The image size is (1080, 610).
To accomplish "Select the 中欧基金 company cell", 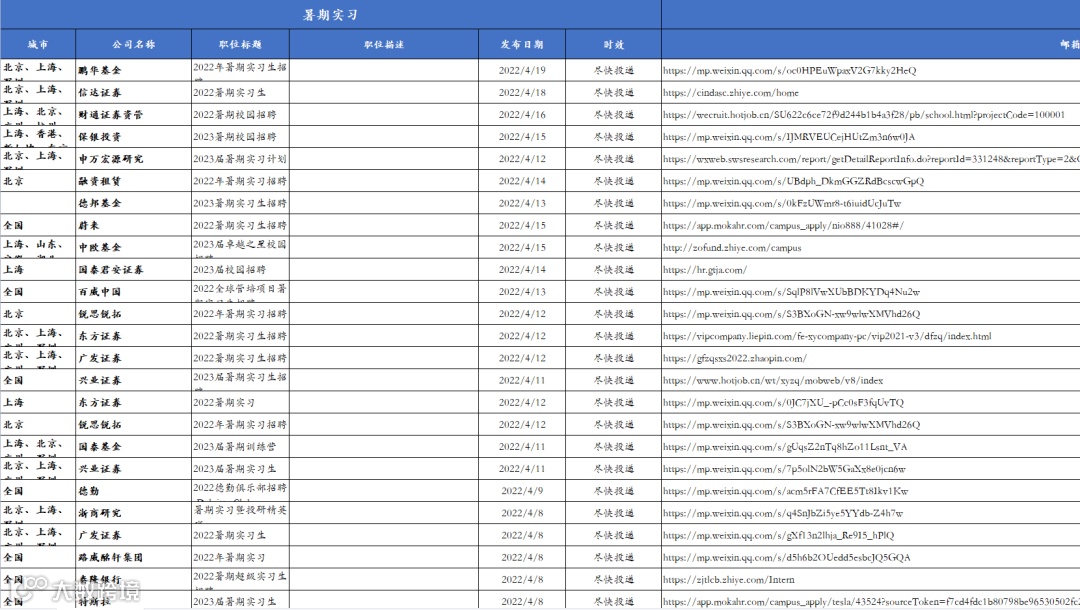I will tap(134, 247).
